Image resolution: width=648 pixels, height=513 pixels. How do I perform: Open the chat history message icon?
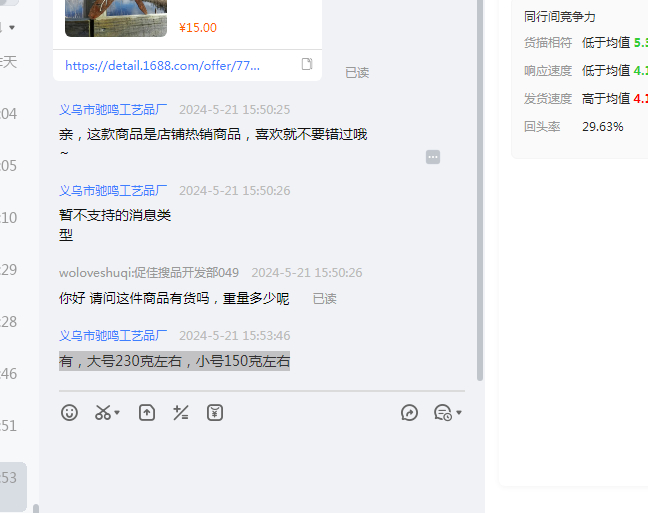442,412
